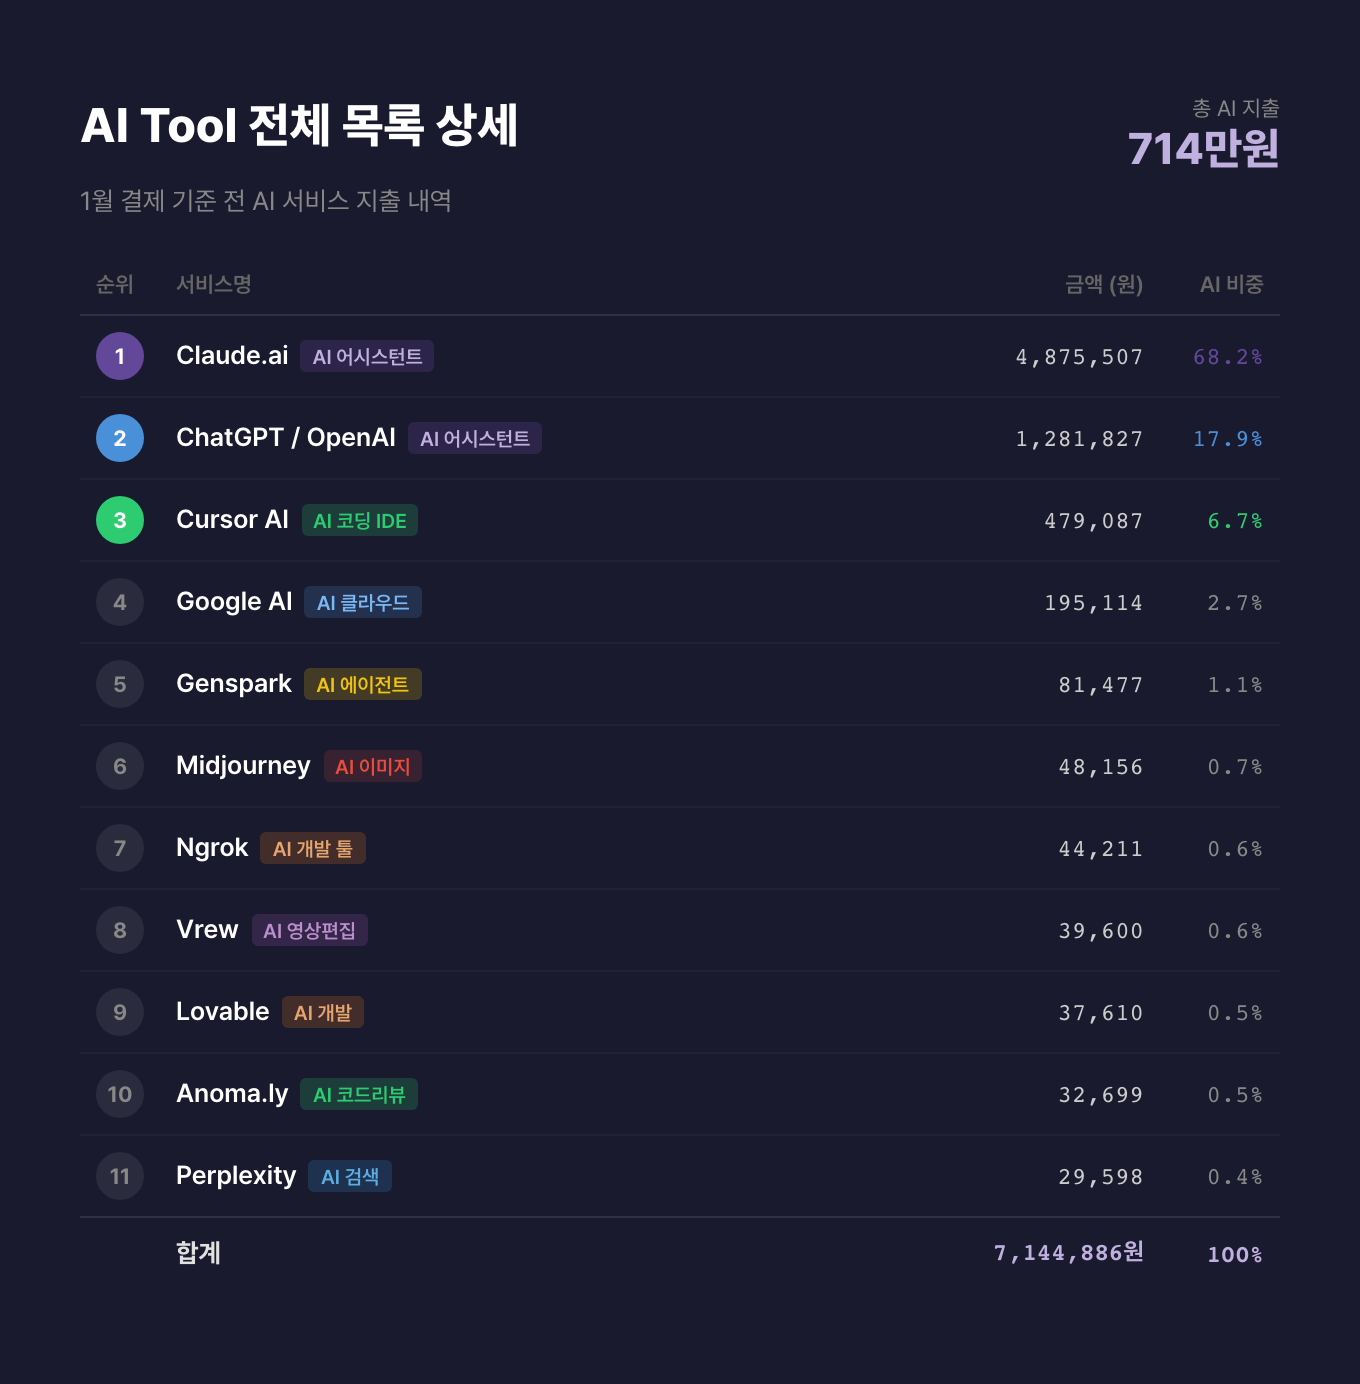Screen dimensions: 1360x1384
Task: Click the 금액 (원) column header
Action: click(x=1103, y=285)
